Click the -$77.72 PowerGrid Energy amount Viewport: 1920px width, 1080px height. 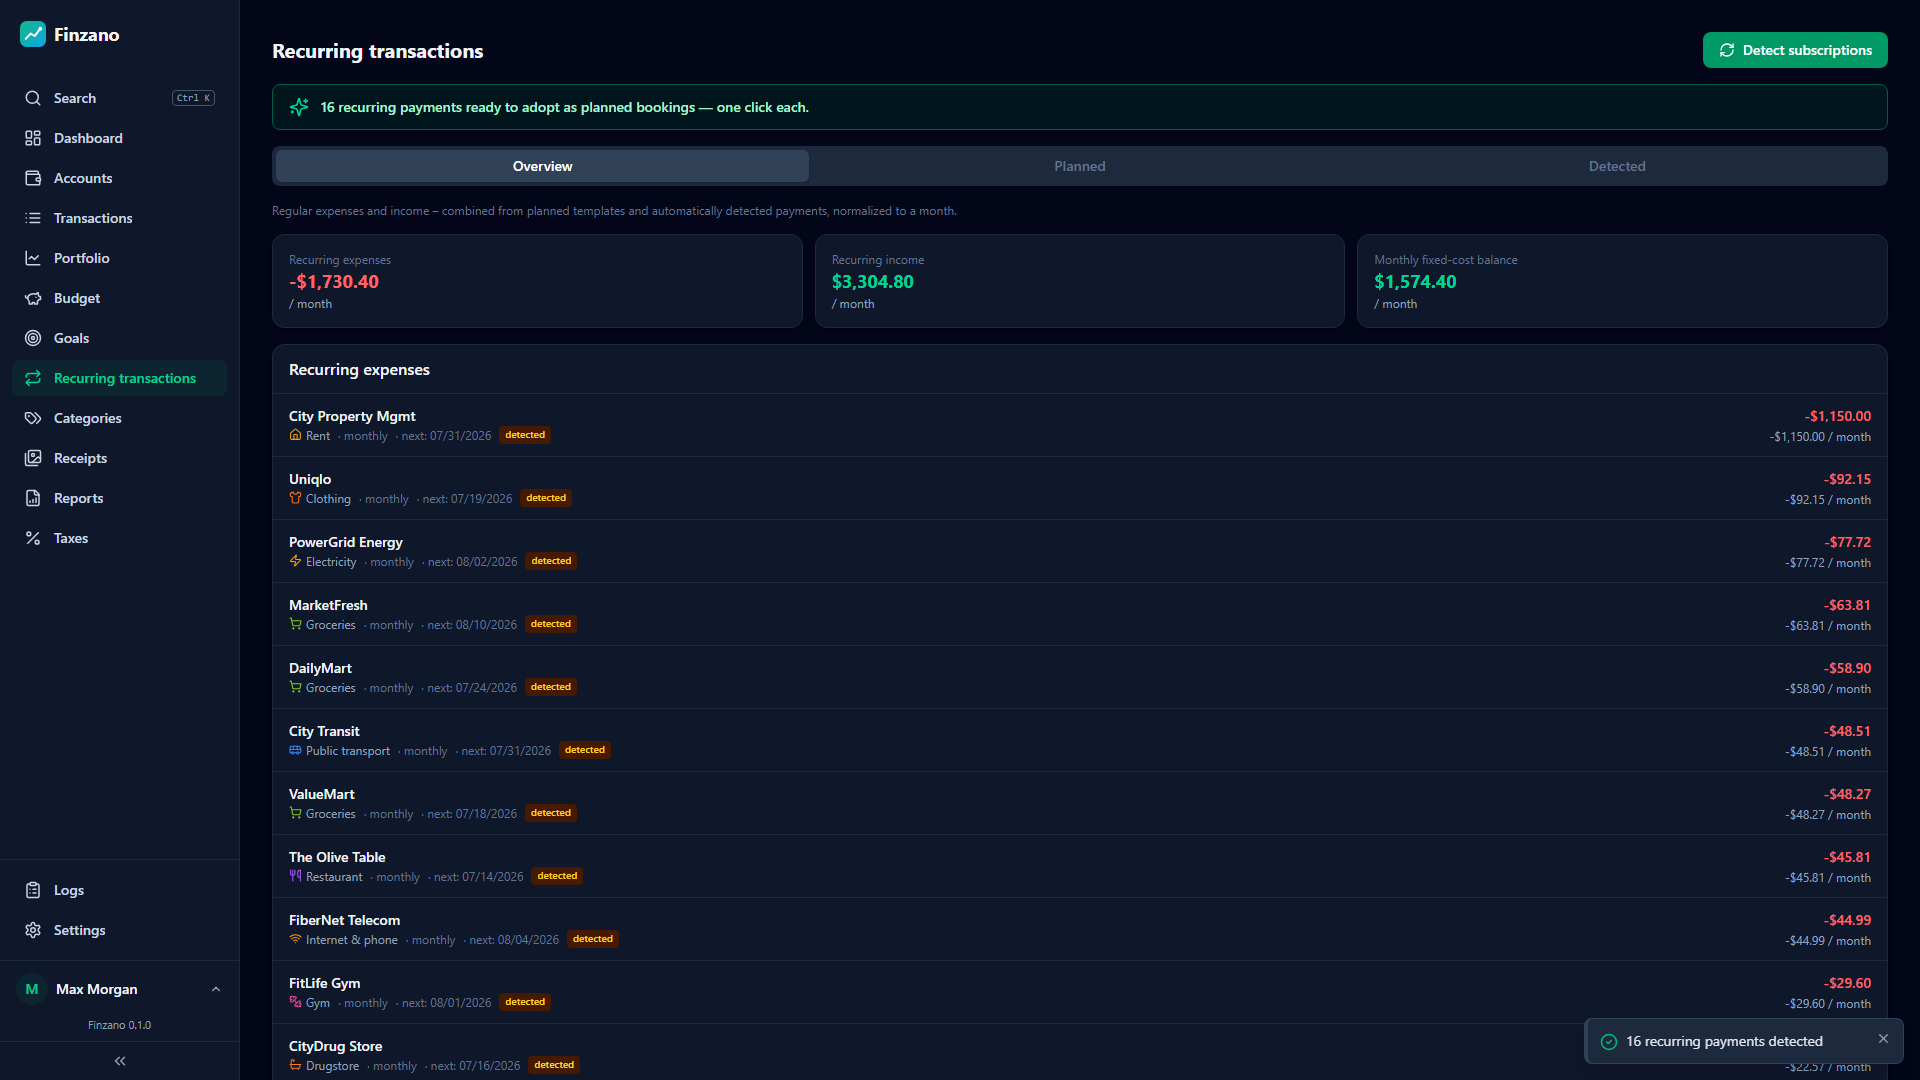point(1847,542)
